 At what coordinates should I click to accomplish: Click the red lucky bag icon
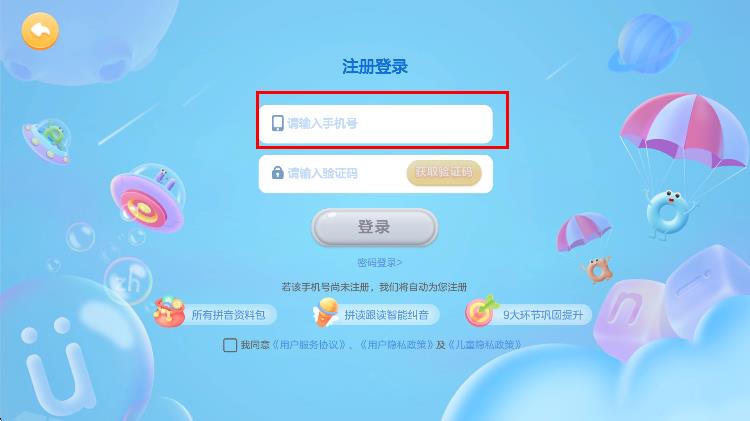[169, 312]
